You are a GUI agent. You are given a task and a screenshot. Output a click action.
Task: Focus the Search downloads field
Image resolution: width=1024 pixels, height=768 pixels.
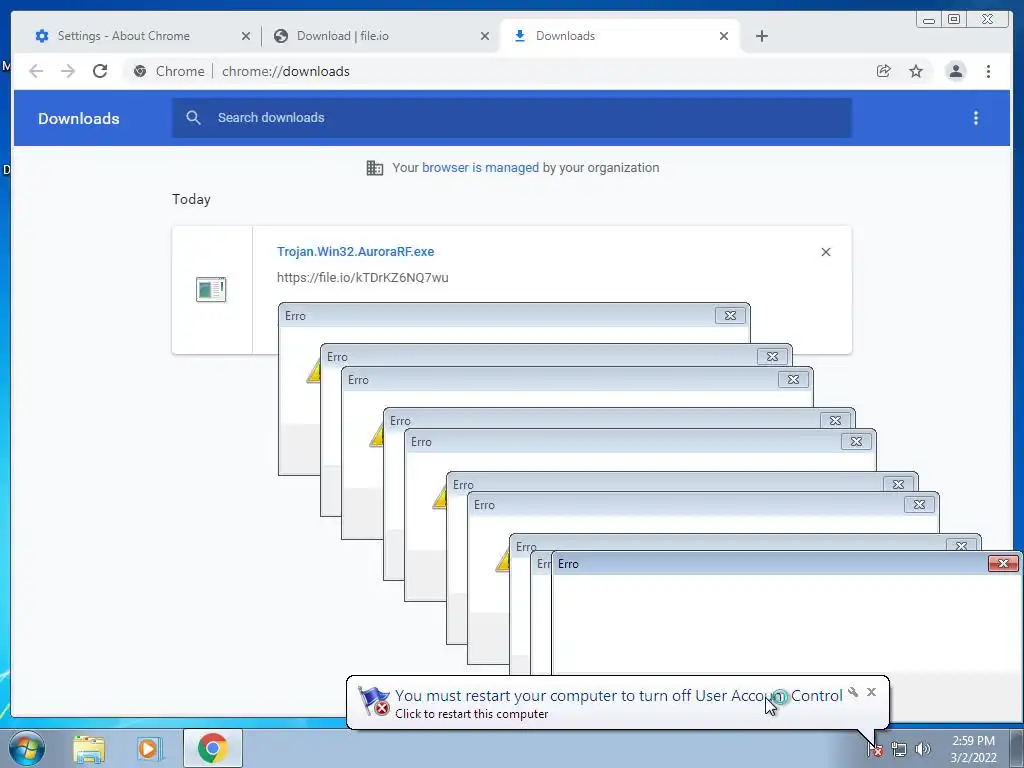point(512,118)
